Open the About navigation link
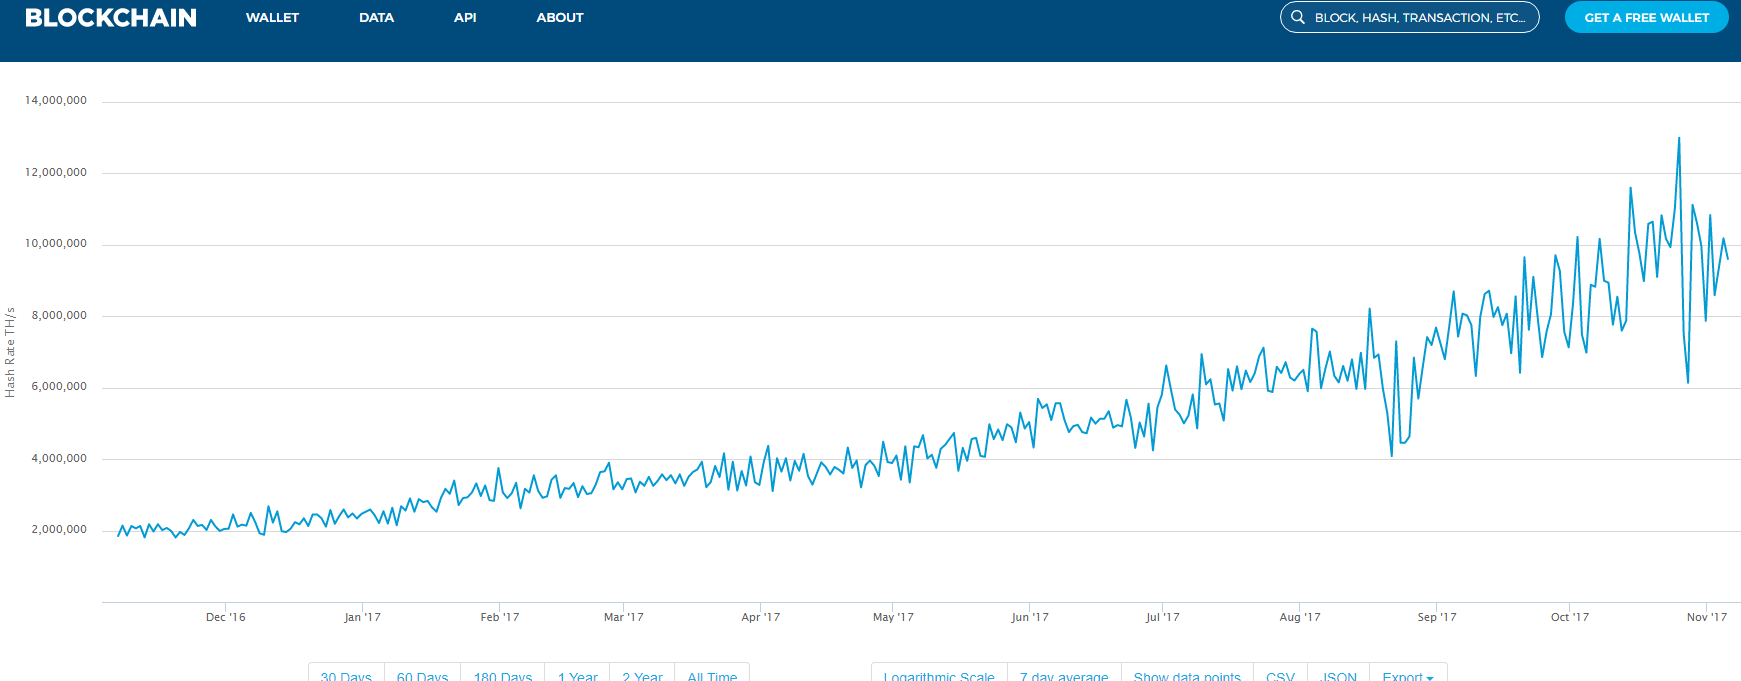1741x681 pixels. [x=559, y=18]
